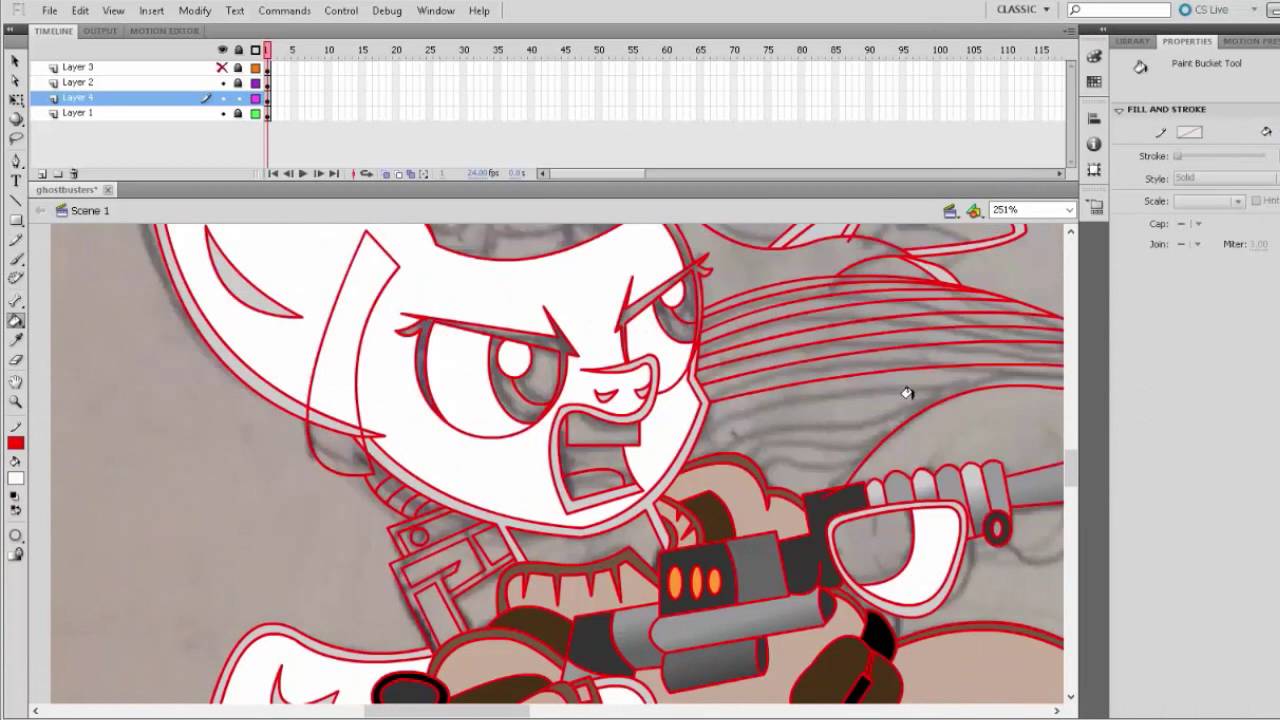Open the Color panel icon
The height and width of the screenshot is (720, 1280).
(x=1094, y=57)
